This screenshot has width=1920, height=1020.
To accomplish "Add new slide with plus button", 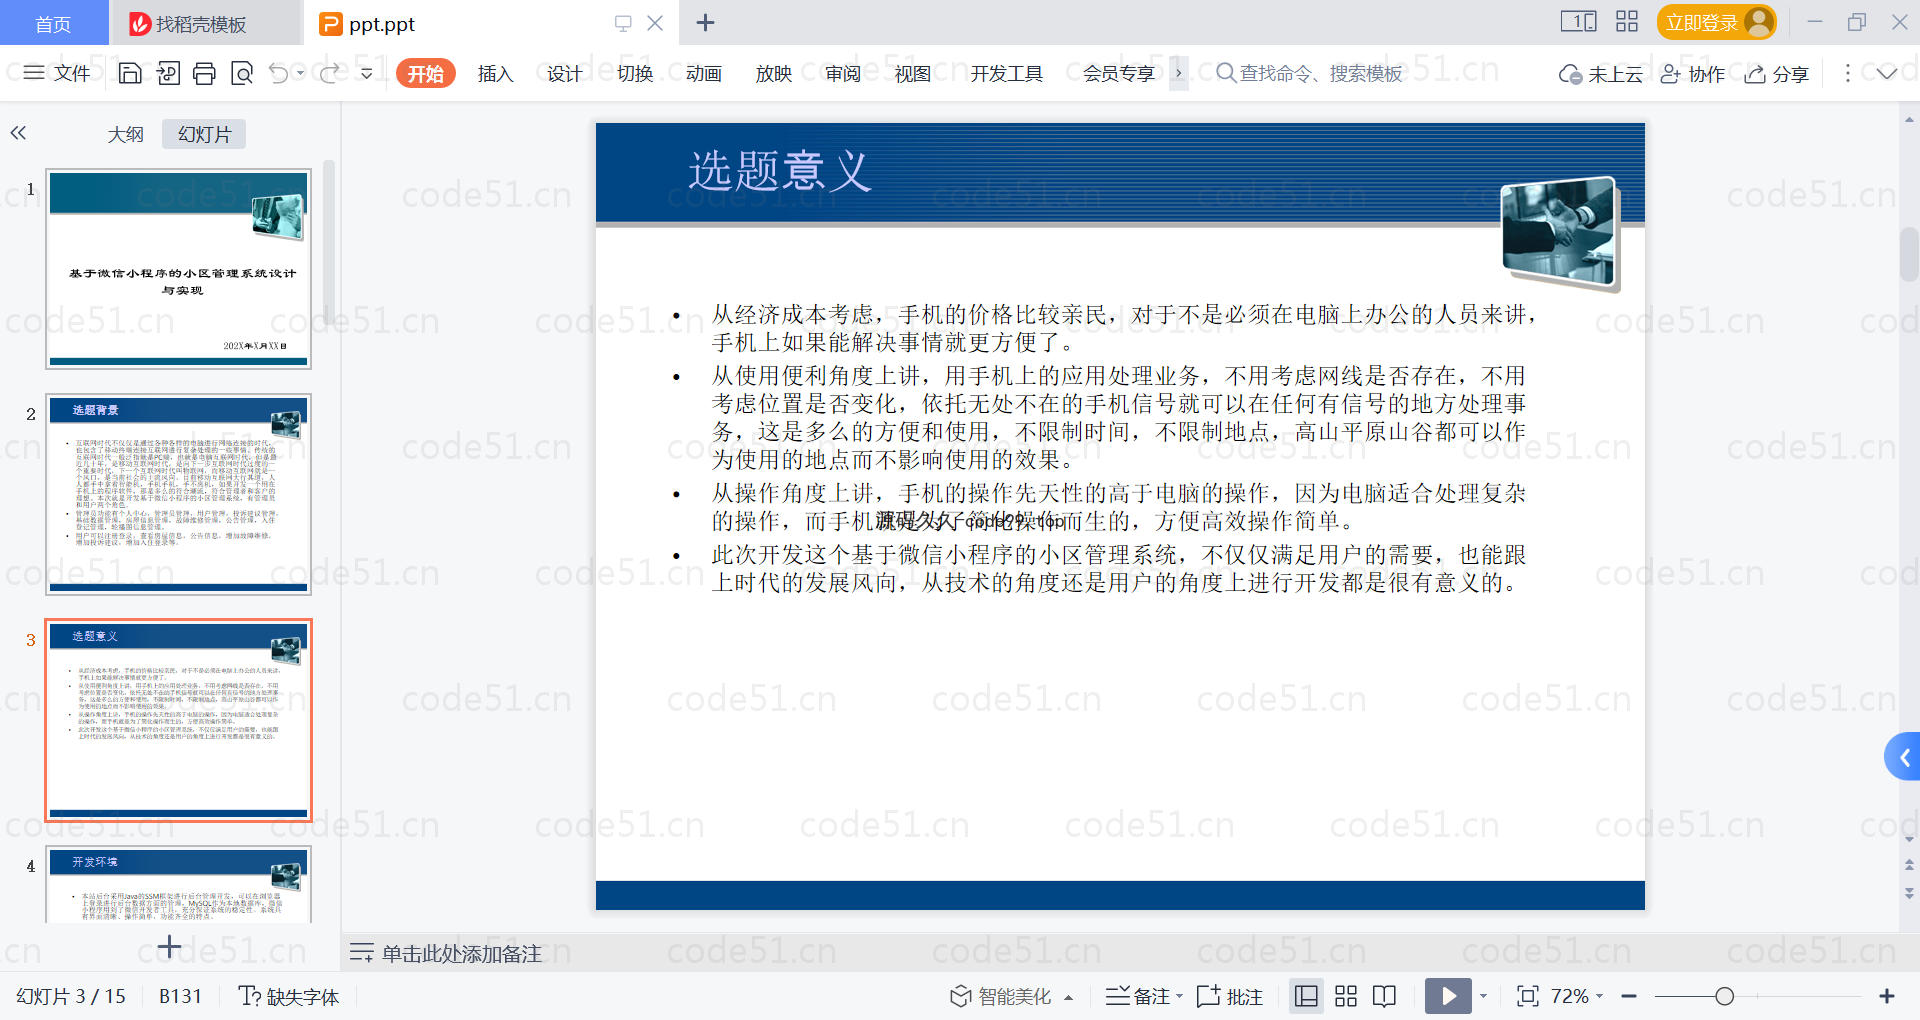I will (x=170, y=946).
